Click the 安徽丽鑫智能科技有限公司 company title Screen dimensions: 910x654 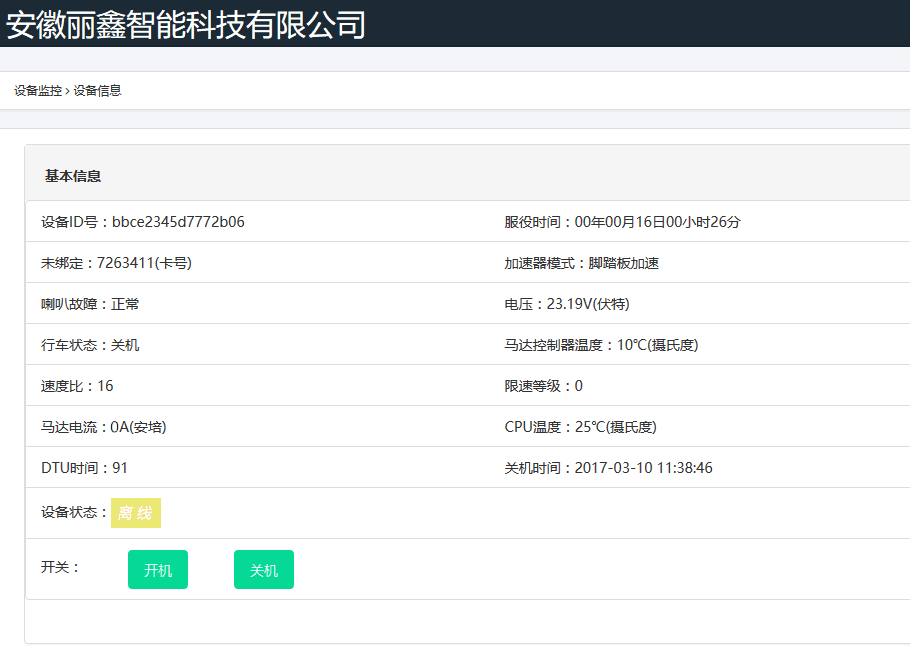186,24
